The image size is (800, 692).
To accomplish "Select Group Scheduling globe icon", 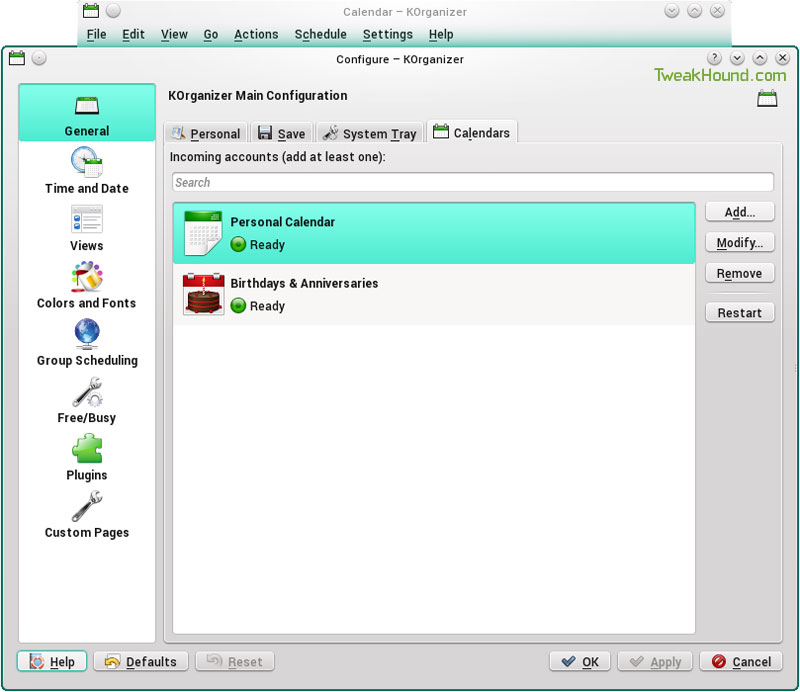I will 87,334.
